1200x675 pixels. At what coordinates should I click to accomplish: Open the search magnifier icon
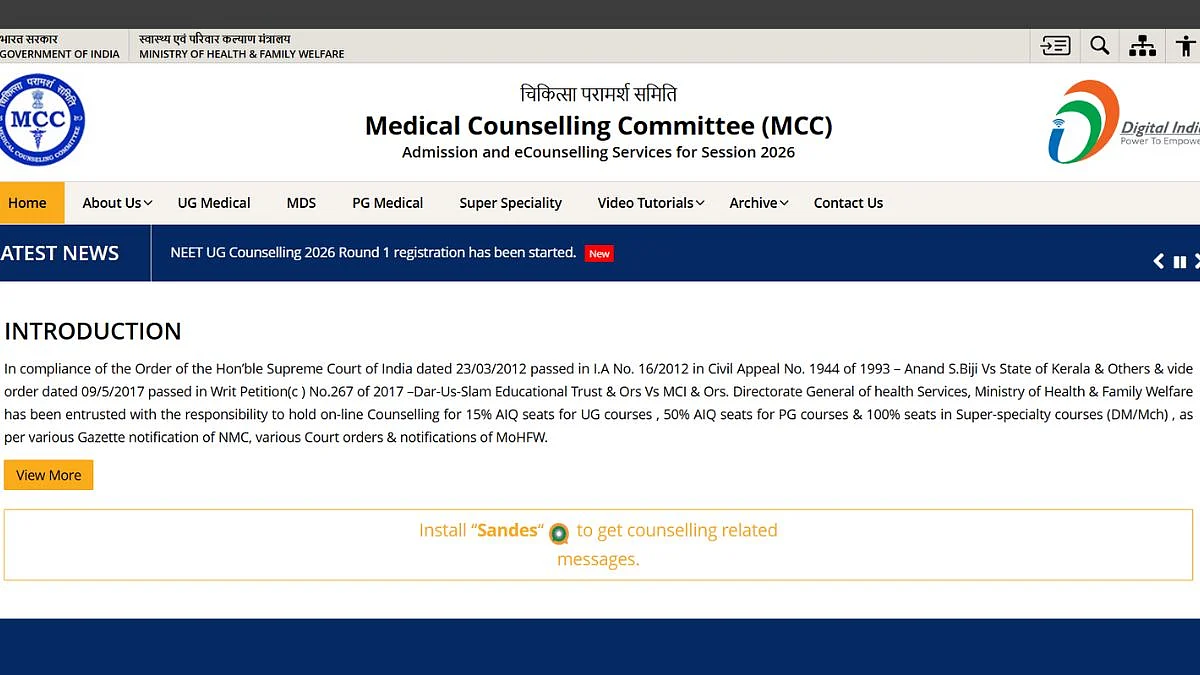coord(1099,46)
